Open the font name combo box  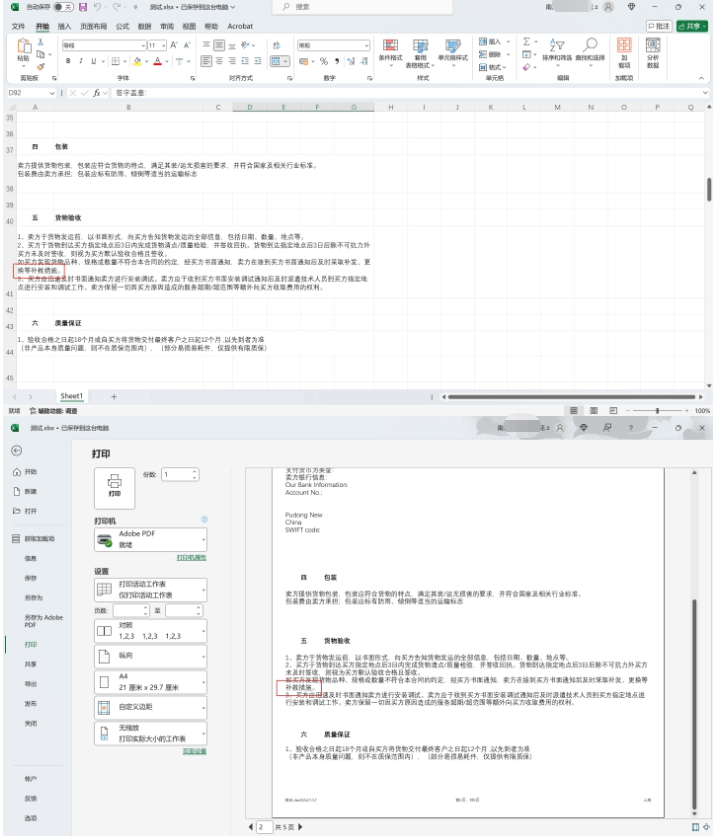click(104, 46)
